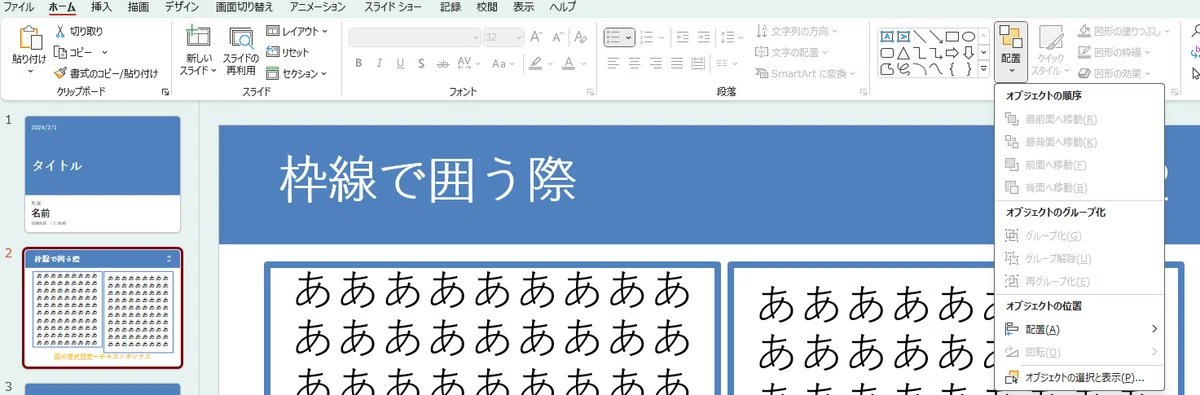Open the font size 32 dropdown
1200x395 pixels.
point(503,37)
